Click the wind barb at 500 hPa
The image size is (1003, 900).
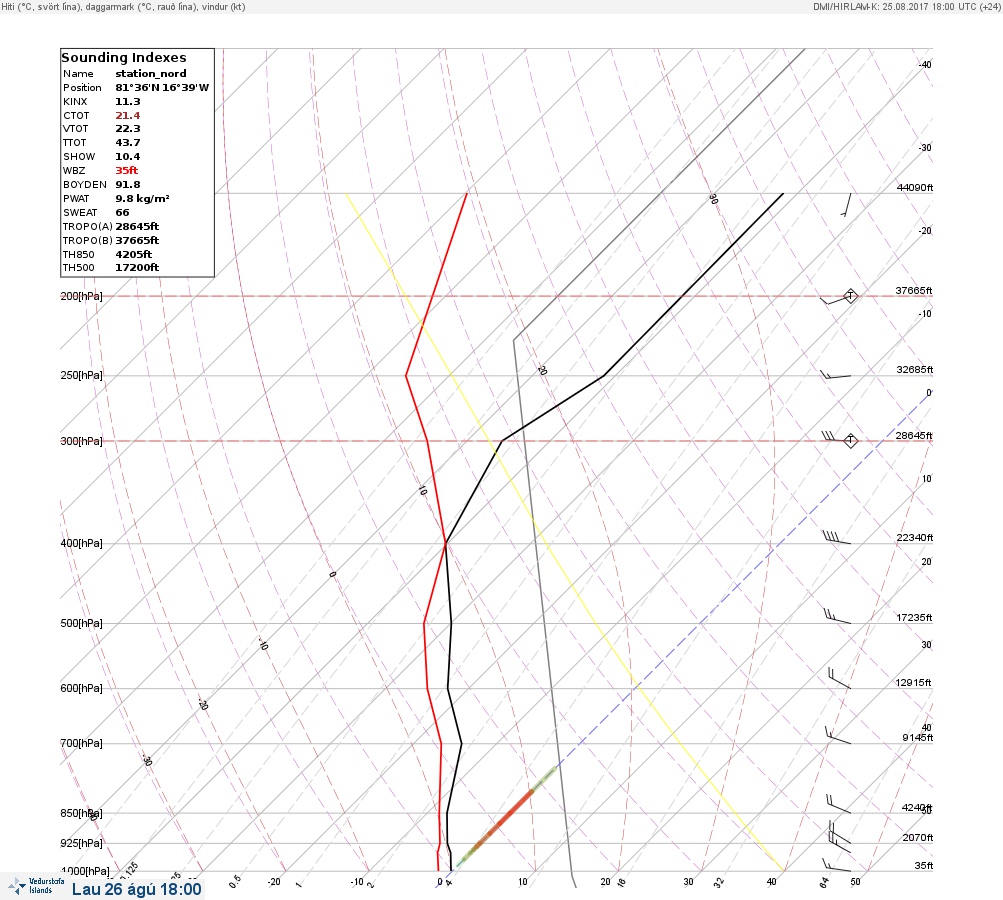837,617
